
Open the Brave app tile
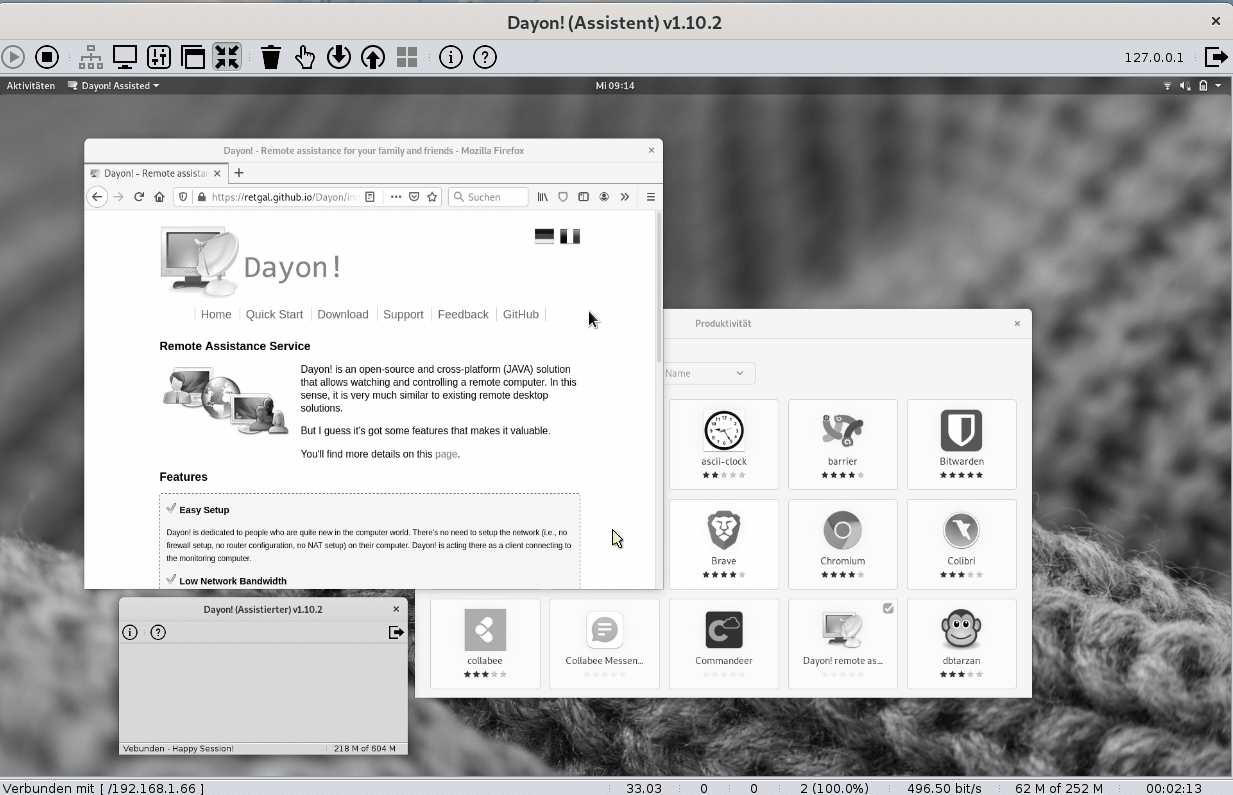point(724,544)
